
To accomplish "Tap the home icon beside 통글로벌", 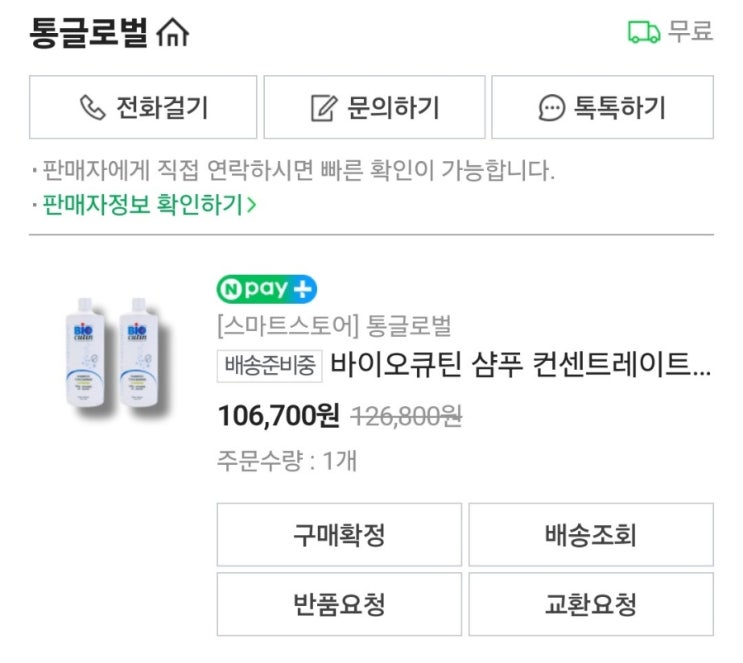I will (173, 34).
